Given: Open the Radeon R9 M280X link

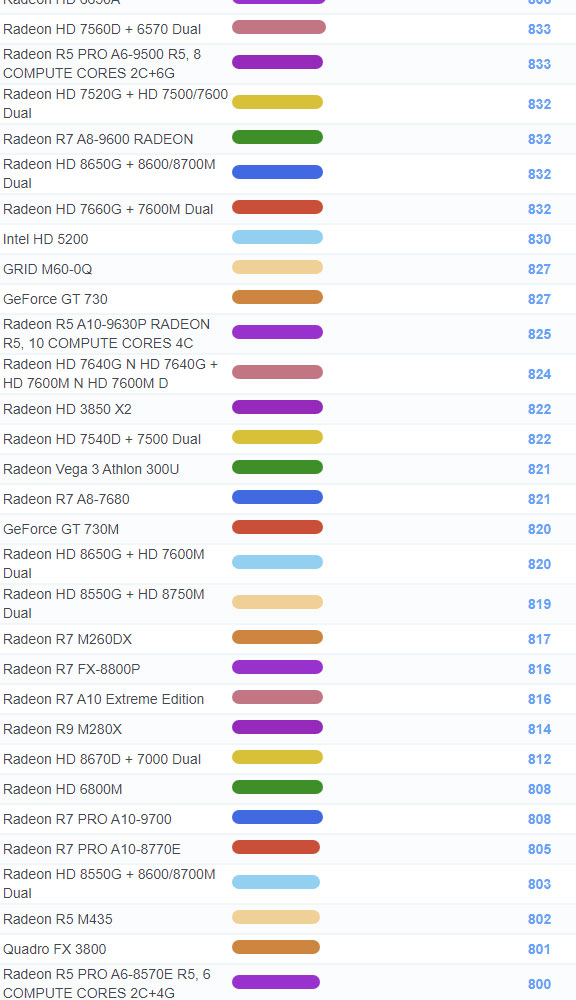Looking at the screenshot, I should [x=63, y=729].
